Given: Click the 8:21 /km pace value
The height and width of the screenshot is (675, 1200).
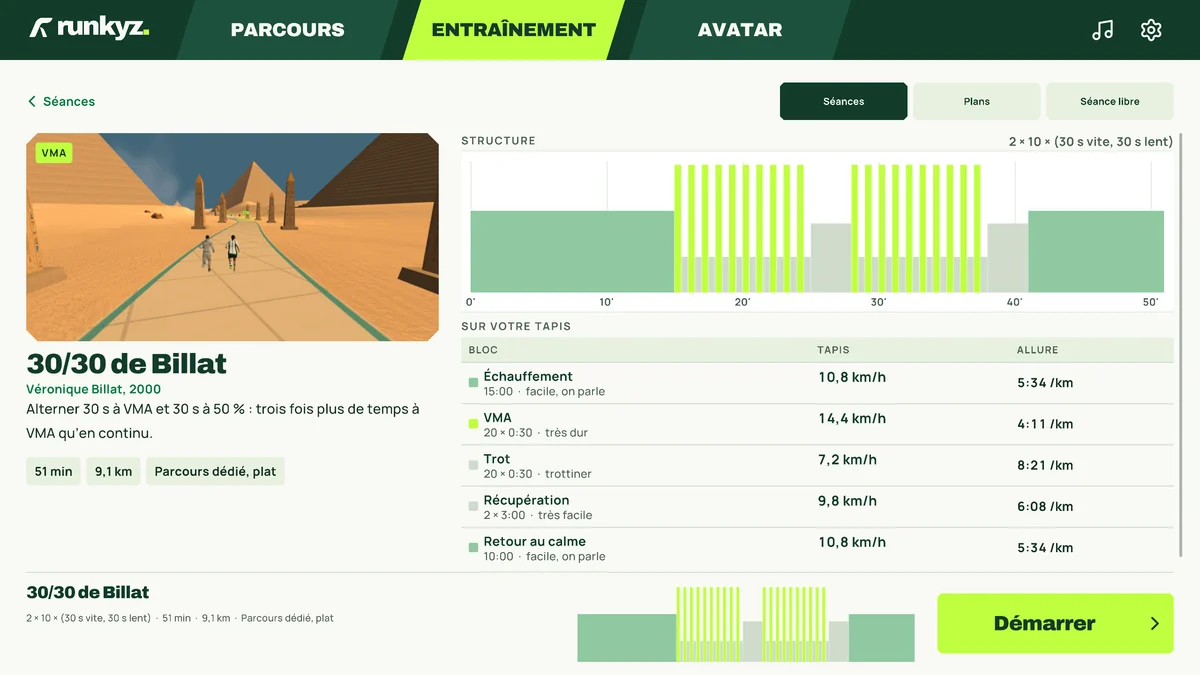Looking at the screenshot, I should point(1045,465).
